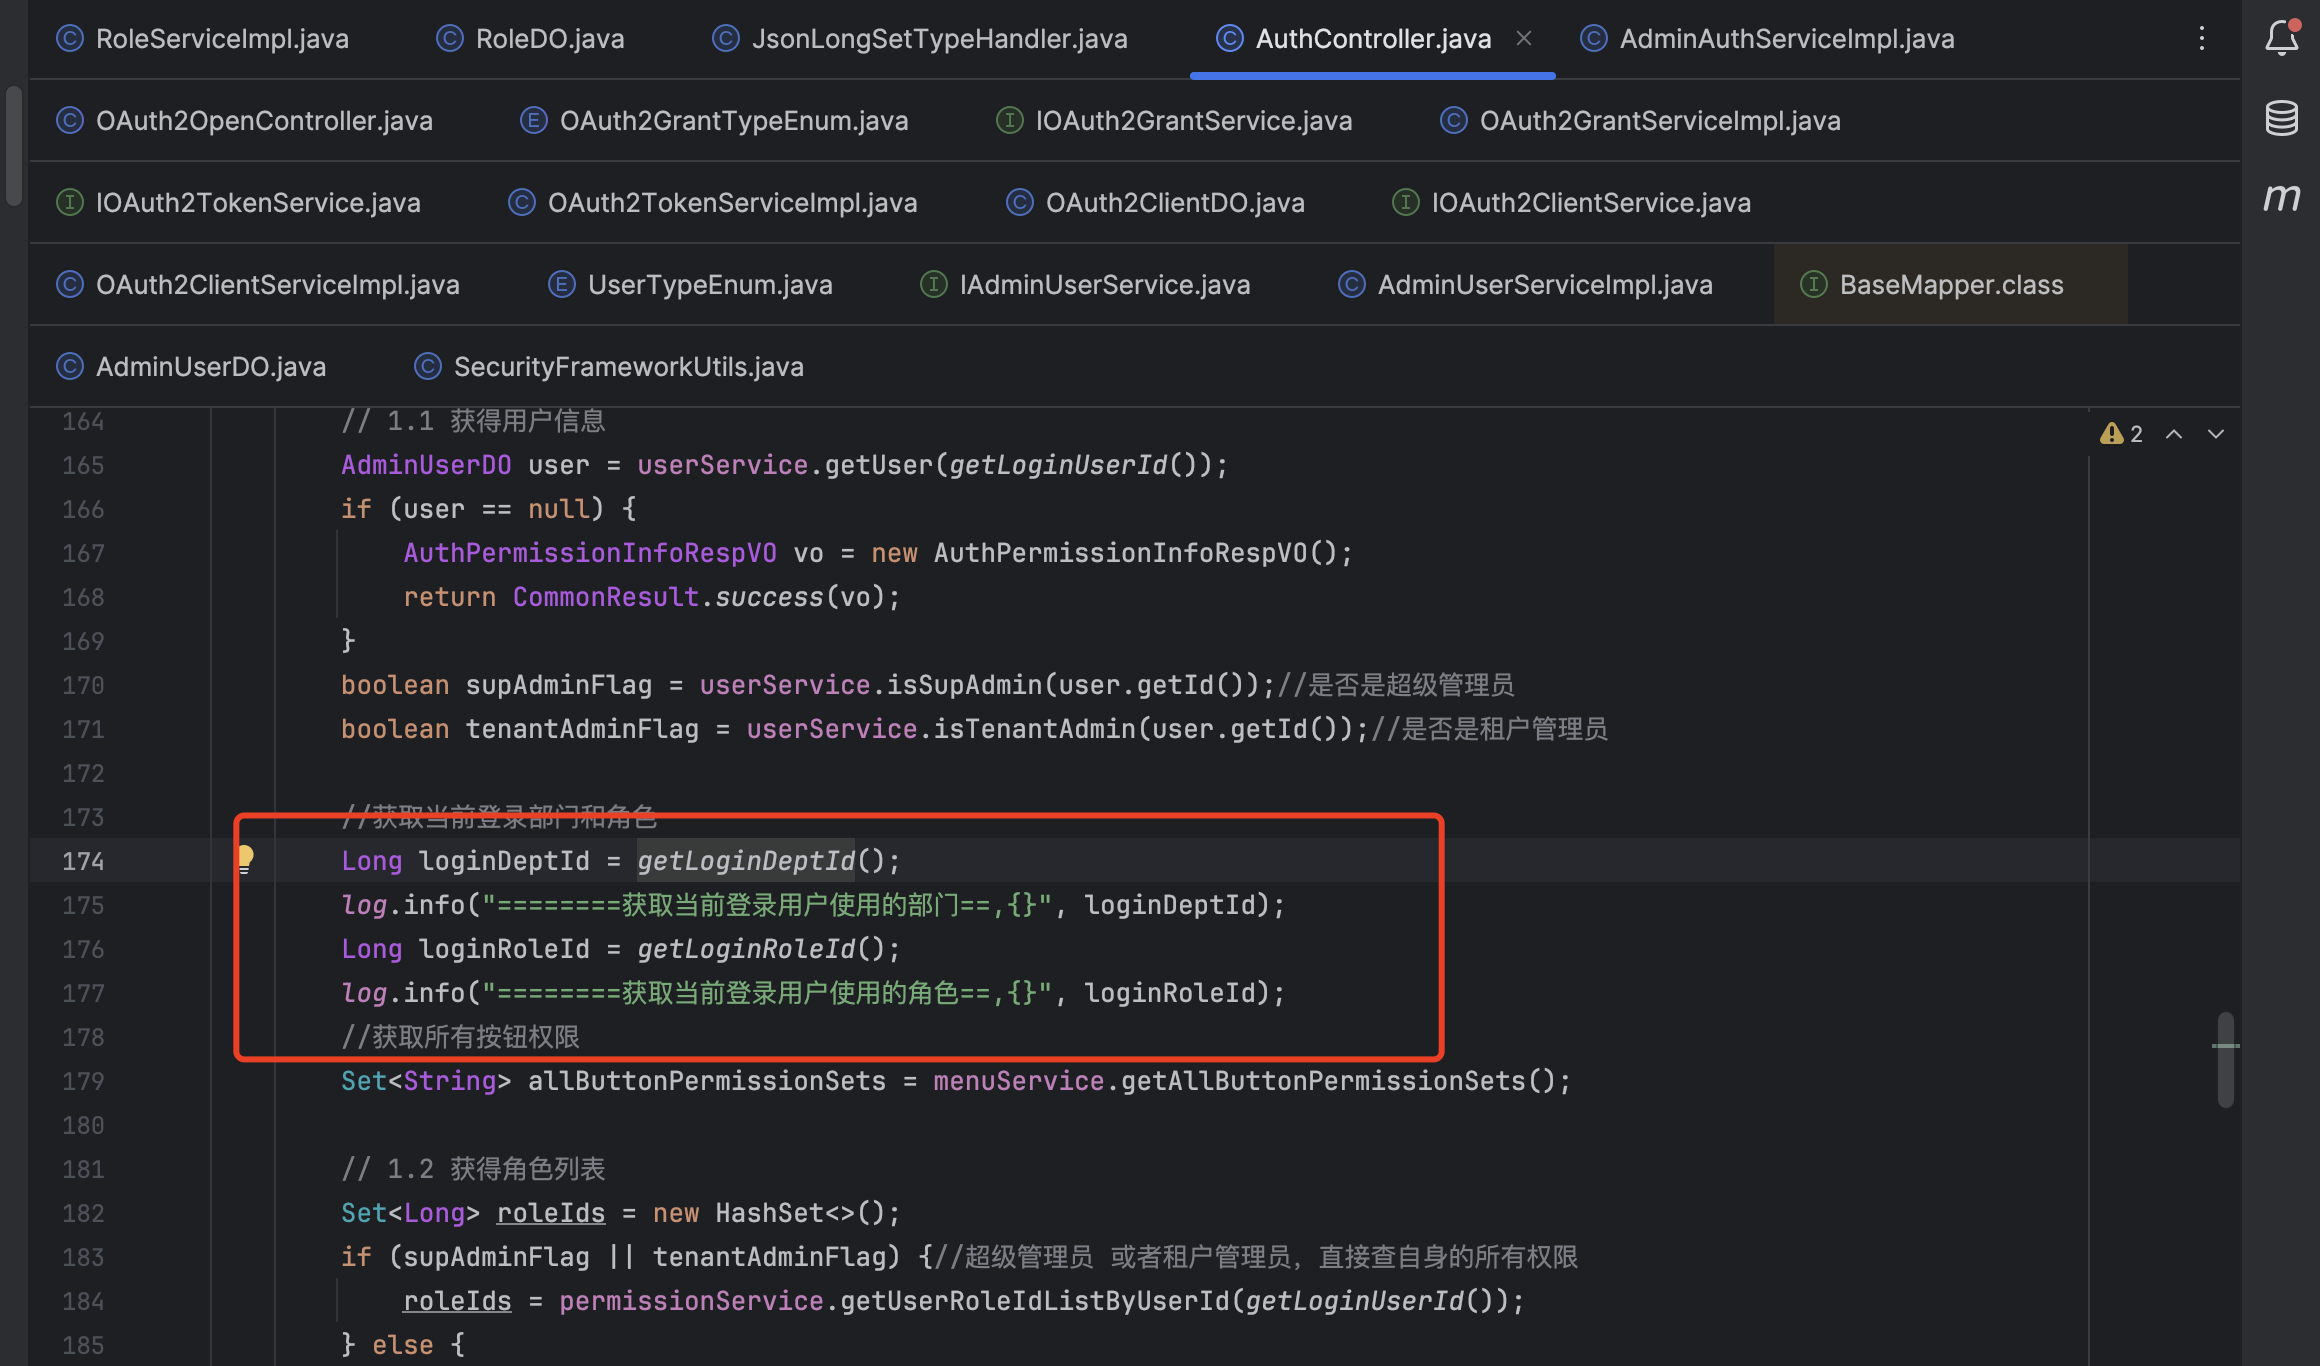Open the Maven tool window icon

[2281, 197]
